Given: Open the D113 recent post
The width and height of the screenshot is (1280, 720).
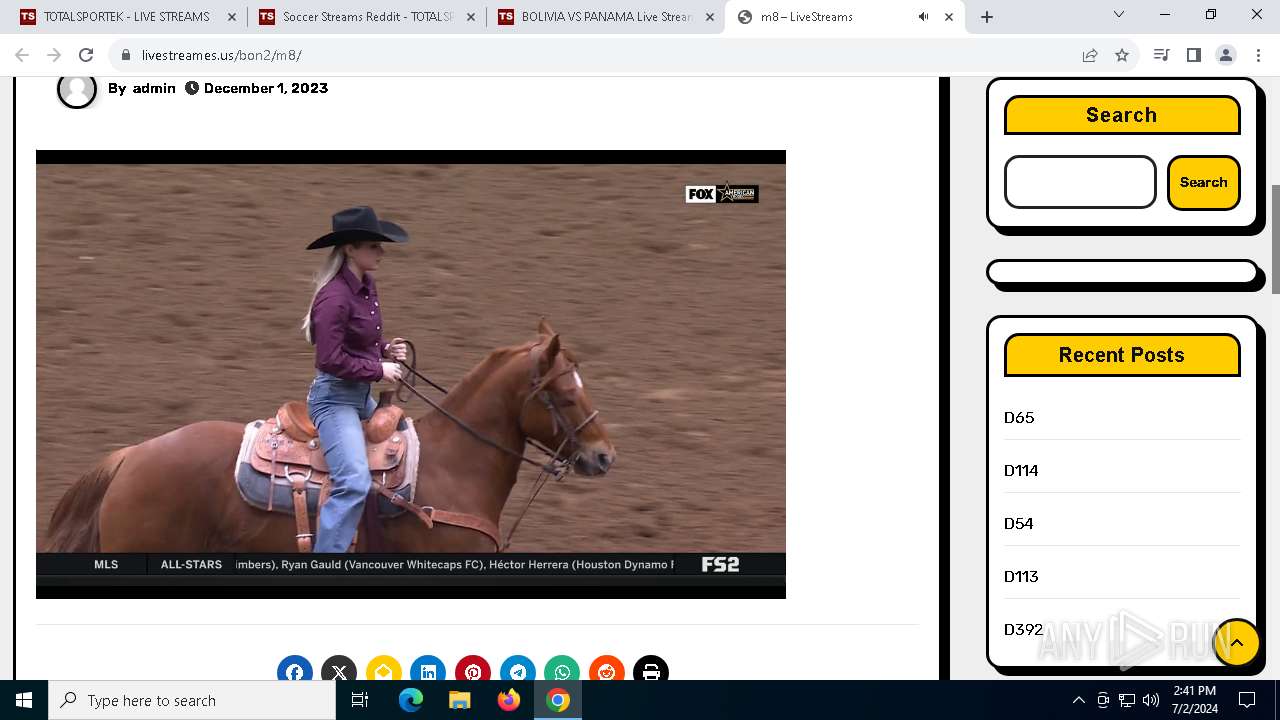Looking at the screenshot, I should [1021, 576].
